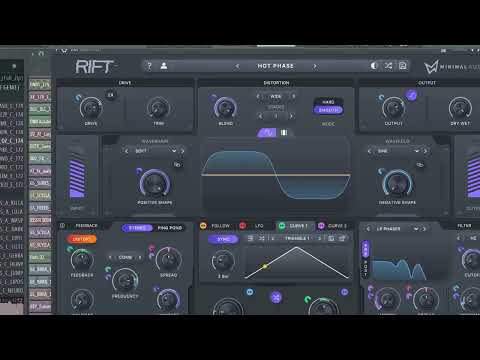Click the Positive Shape knob

tap(155, 184)
